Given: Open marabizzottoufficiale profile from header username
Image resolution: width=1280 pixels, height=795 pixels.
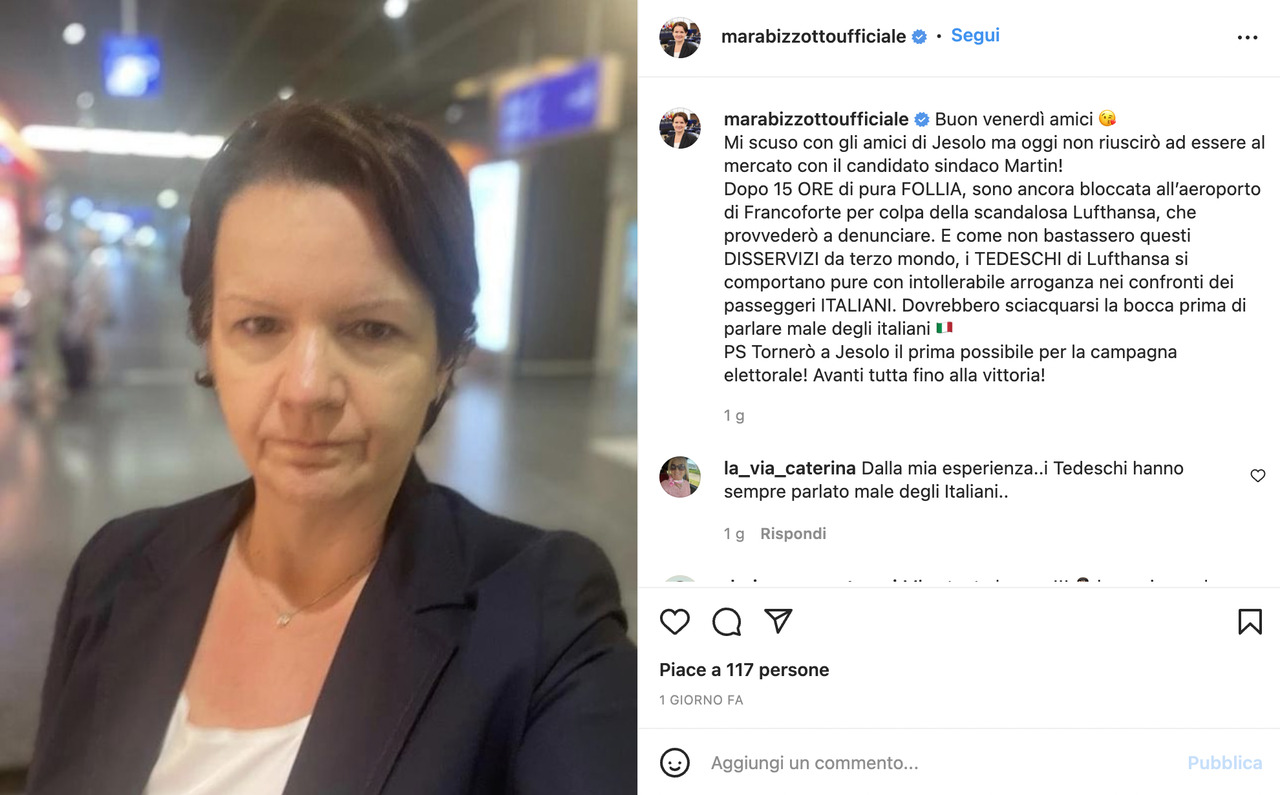Looking at the screenshot, I should [x=814, y=37].
